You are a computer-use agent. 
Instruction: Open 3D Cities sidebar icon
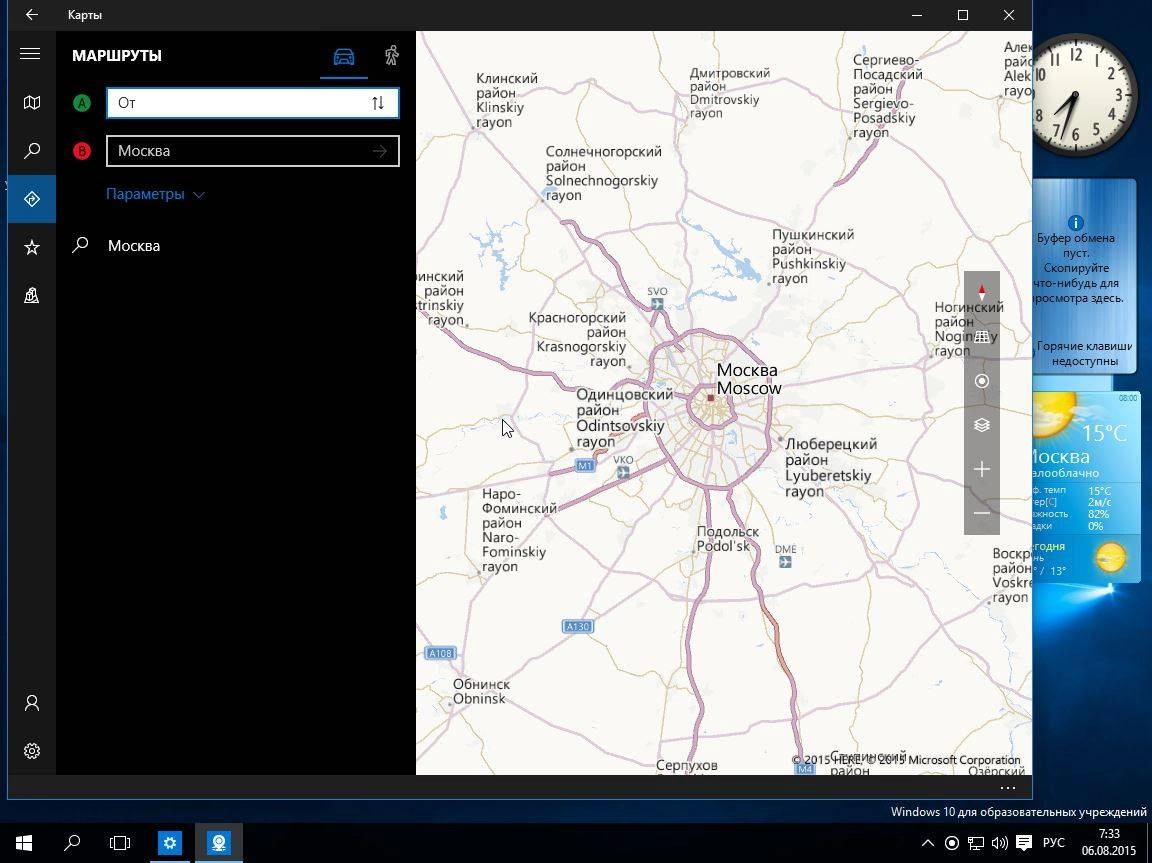tap(32, 295)
